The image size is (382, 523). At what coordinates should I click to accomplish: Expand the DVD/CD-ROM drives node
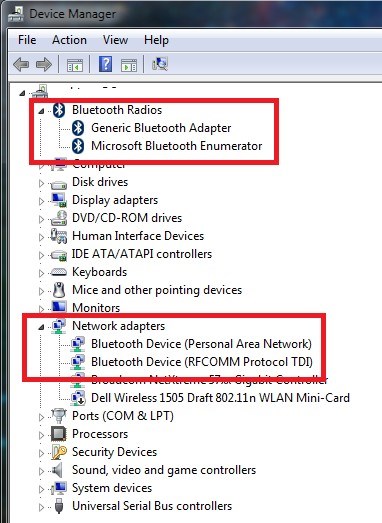click(41, 219)
